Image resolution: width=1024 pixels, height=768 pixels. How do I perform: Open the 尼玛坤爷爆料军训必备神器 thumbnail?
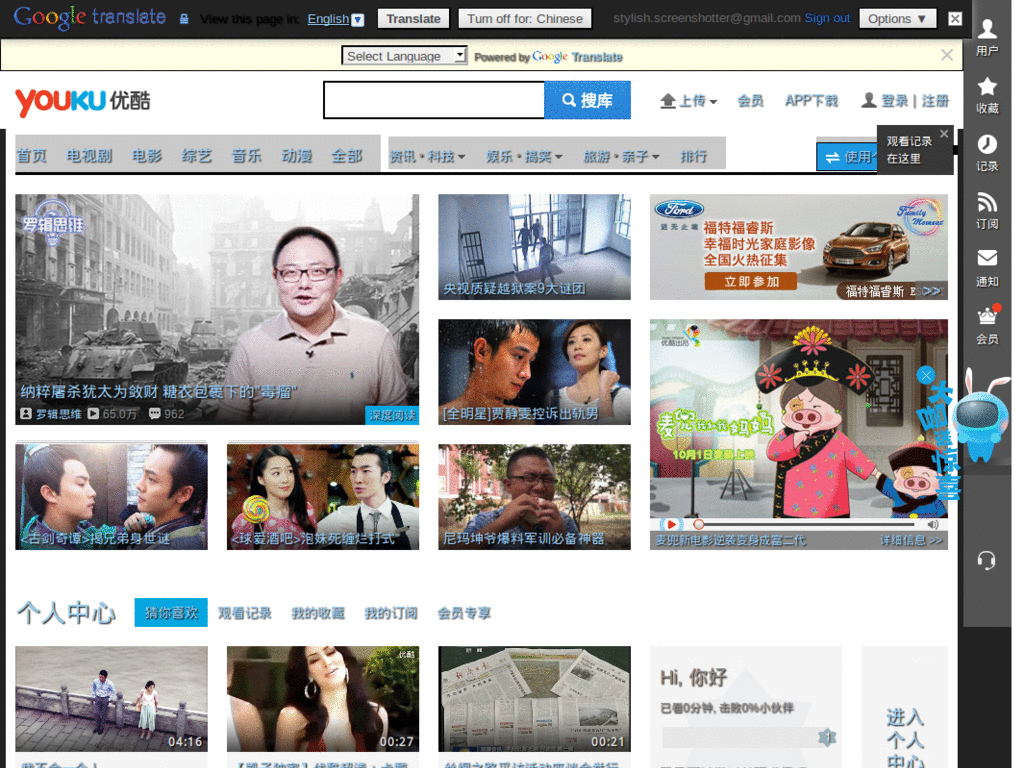pyautogui.click(x=534, y=497)
